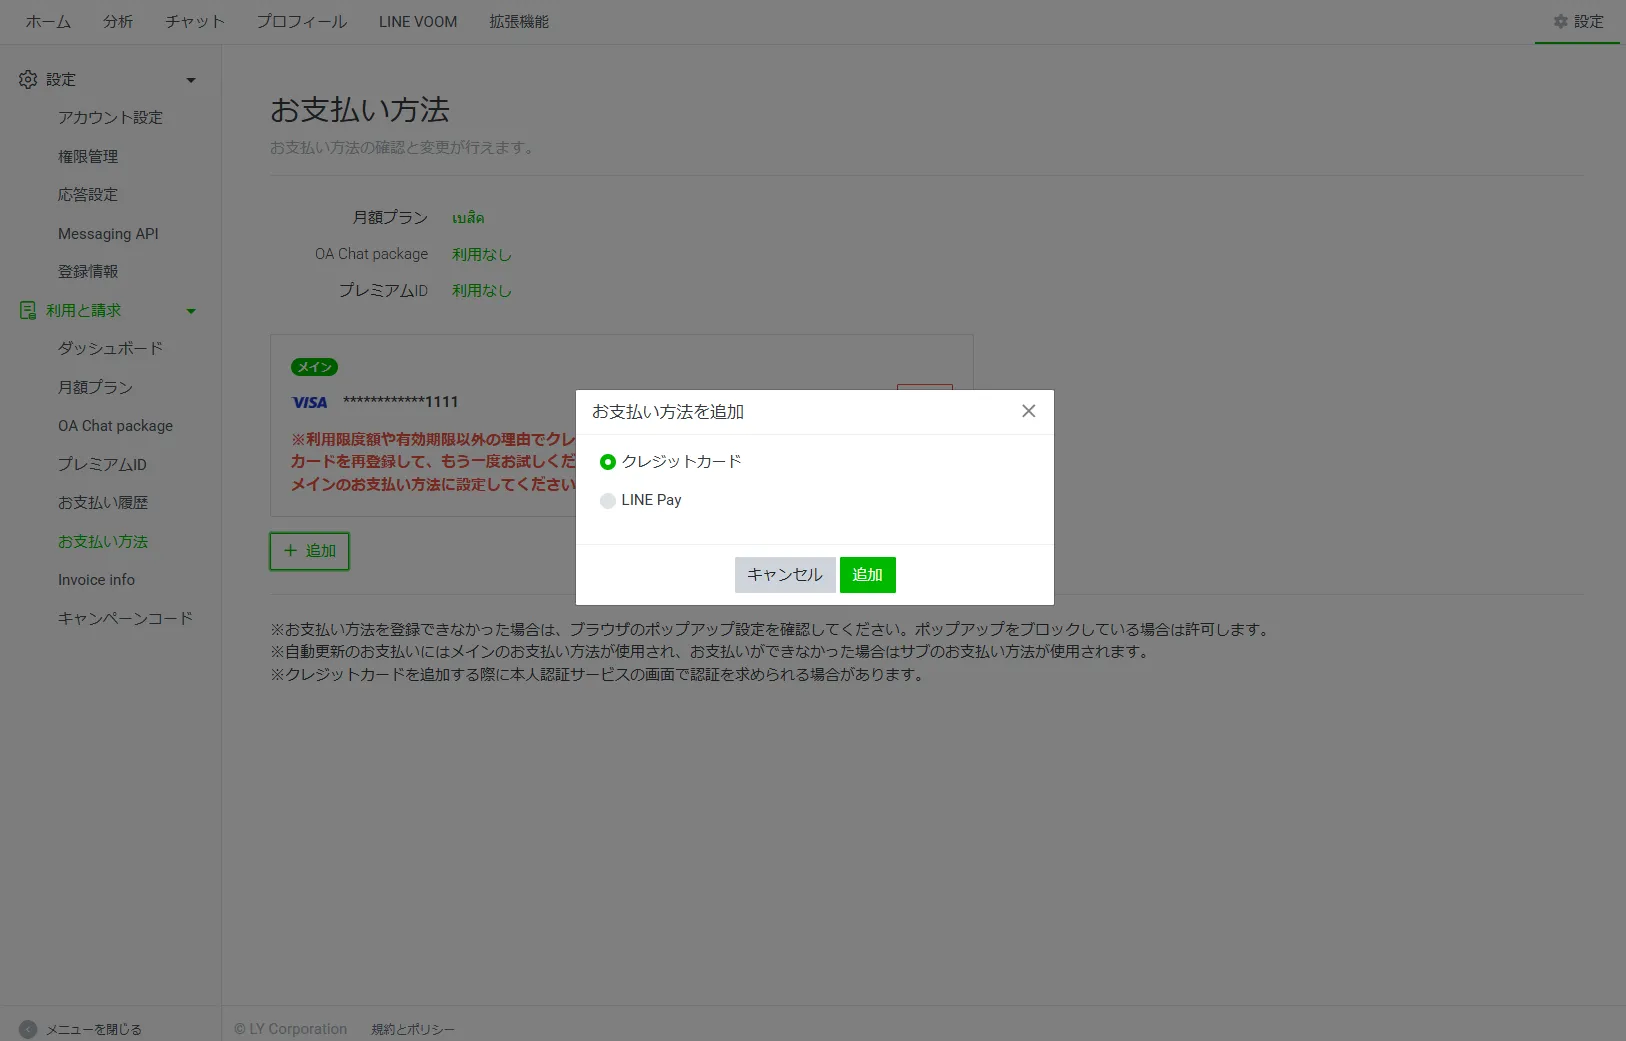Close the add payment method dialog
Screen dimensions: 1626x1041
click(1028, 411)
